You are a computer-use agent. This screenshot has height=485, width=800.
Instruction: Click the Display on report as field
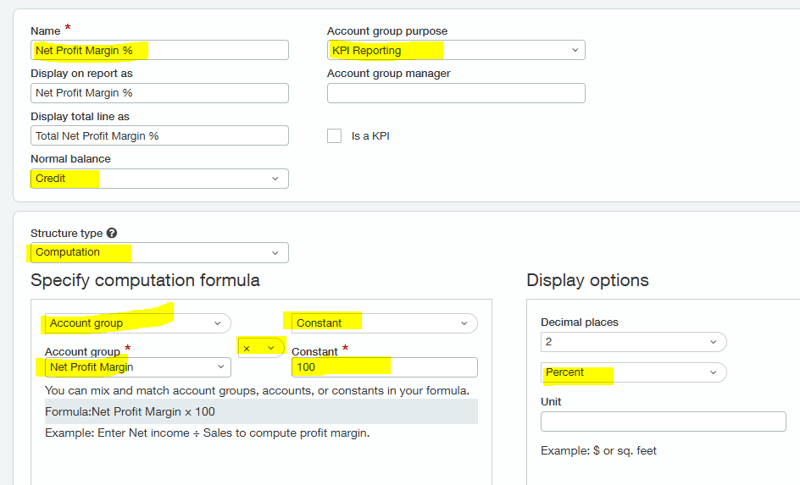click(x=160, y=93)
